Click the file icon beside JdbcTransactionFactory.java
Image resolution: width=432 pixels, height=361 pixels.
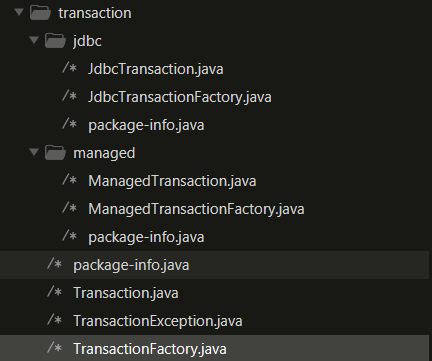click(69, 97)
